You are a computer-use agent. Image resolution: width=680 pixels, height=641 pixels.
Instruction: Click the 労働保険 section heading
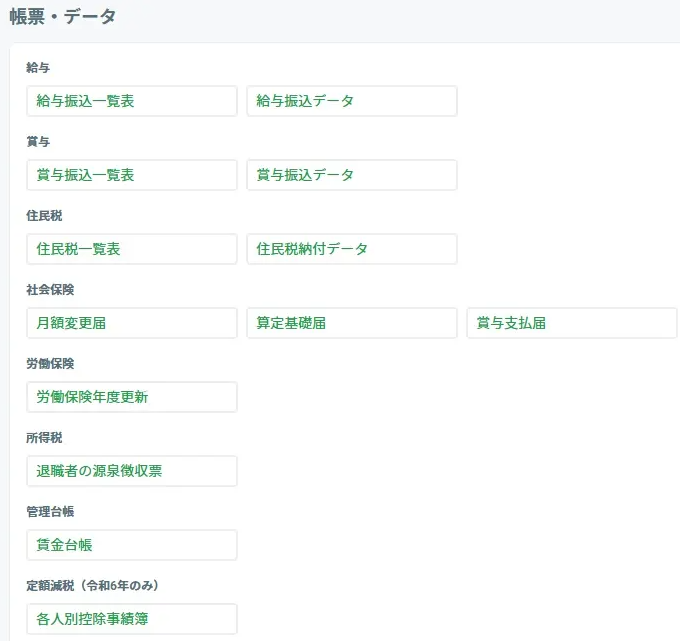[50, 364]
